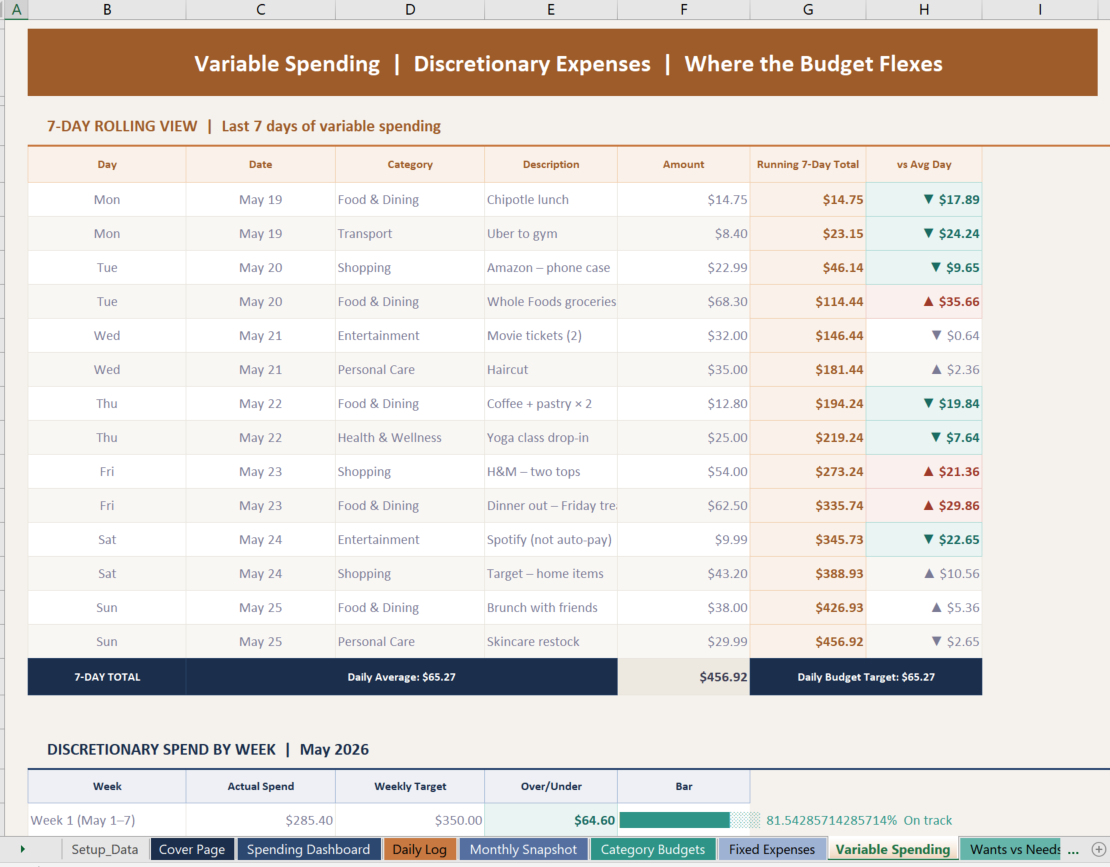Click running total $456.92 cell

808,641
